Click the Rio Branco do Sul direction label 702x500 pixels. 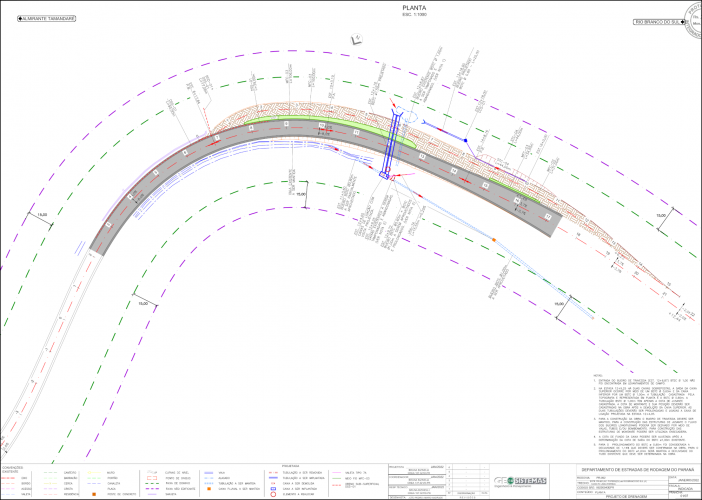pyautogui.click(x=660, y=20)
